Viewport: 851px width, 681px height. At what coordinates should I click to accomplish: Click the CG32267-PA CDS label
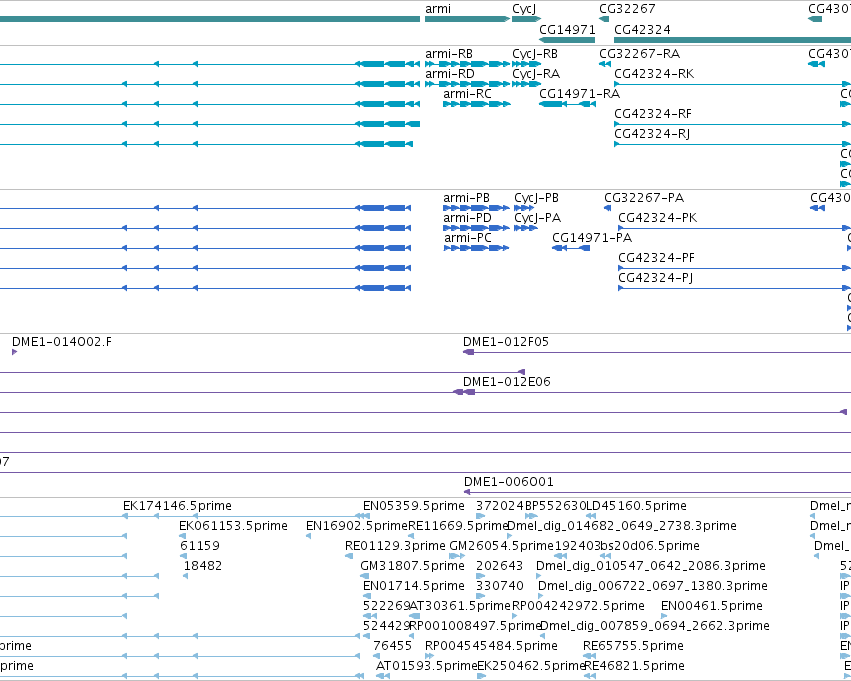pyautogui.click(x=644, y=199)
